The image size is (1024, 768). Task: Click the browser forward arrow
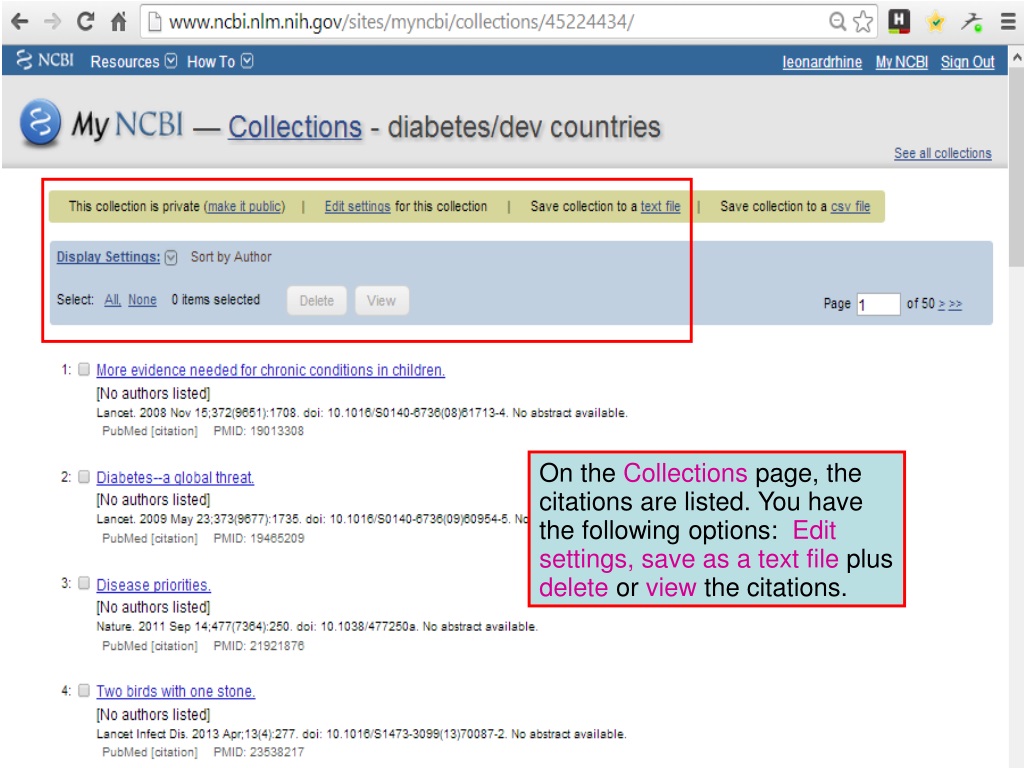[52, 22]
